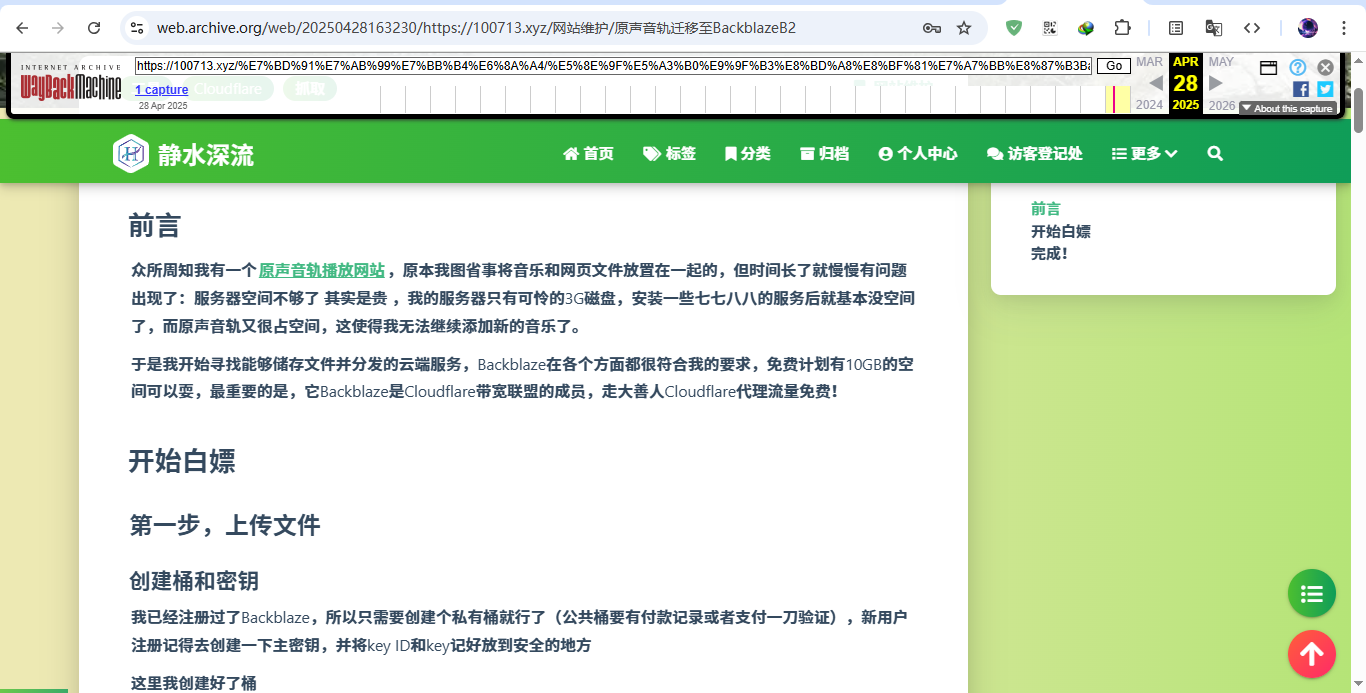
Task: Open the site search magnifier icon
Action: [1215, 153]
